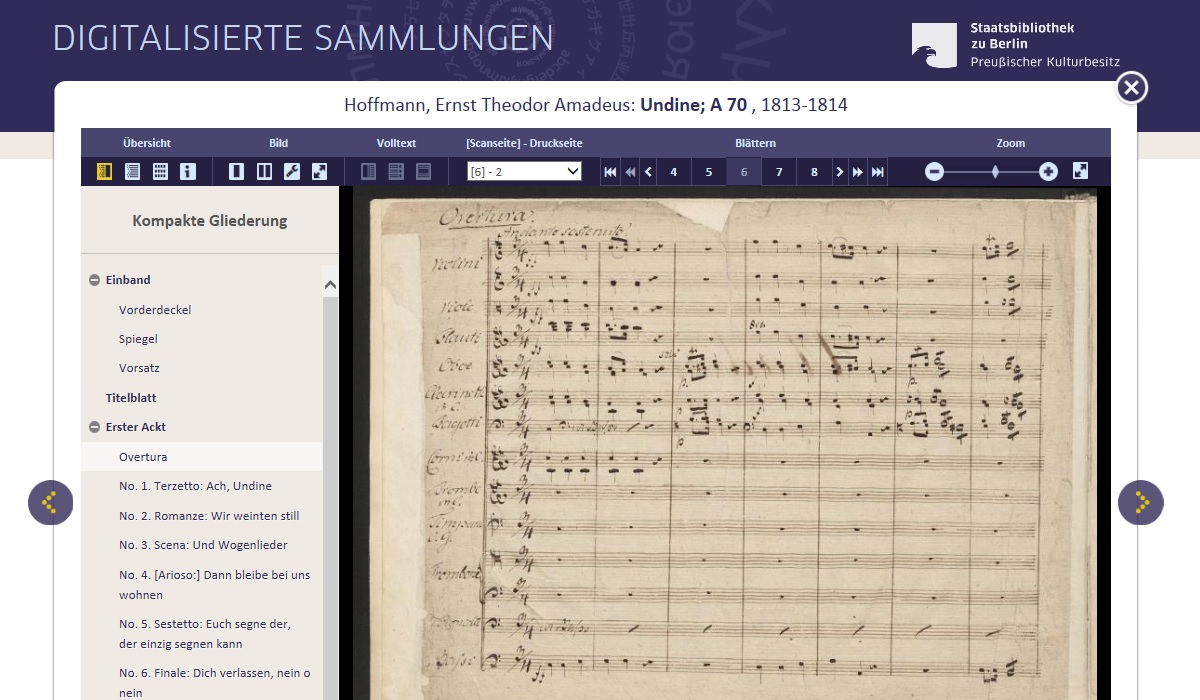This screenshot has height=700, width=1200.
Task: Open the information icon in Übersicht
Action: point(188,171)
